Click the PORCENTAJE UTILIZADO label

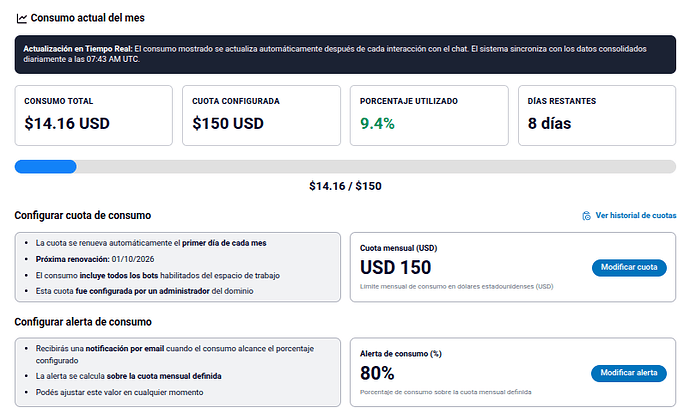[409, 101]
